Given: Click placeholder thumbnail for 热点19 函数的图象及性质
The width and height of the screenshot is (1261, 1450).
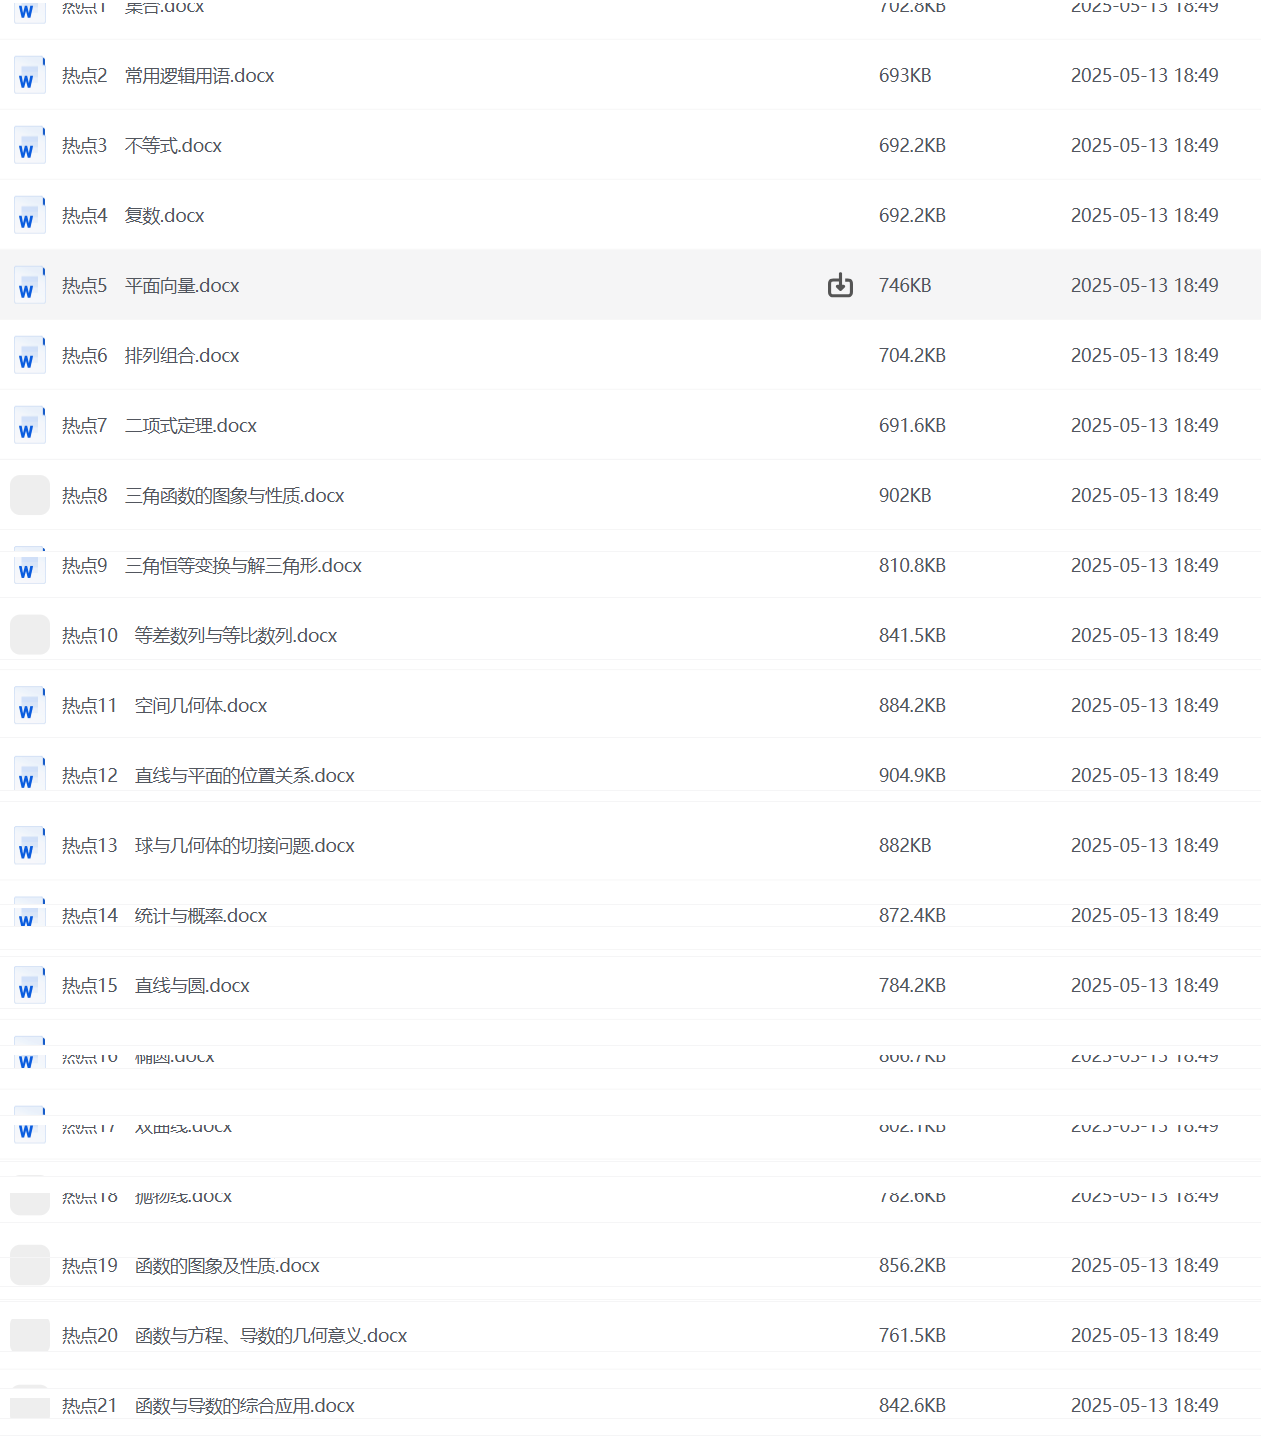Looking at the screenshot, I should (29, 1266).
